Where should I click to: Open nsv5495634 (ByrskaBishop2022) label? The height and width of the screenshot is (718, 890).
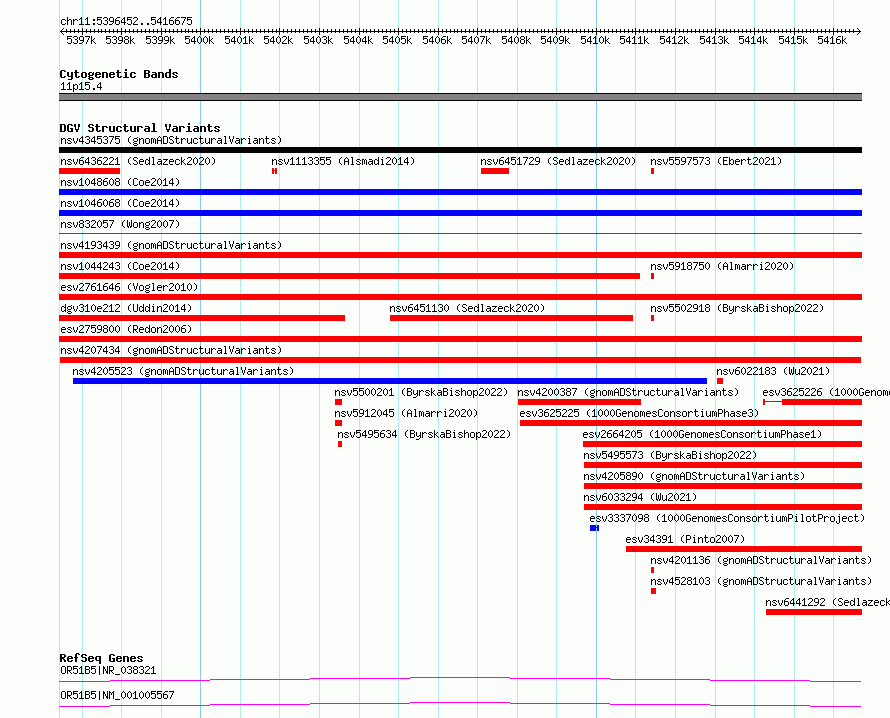tap(424, 434)
